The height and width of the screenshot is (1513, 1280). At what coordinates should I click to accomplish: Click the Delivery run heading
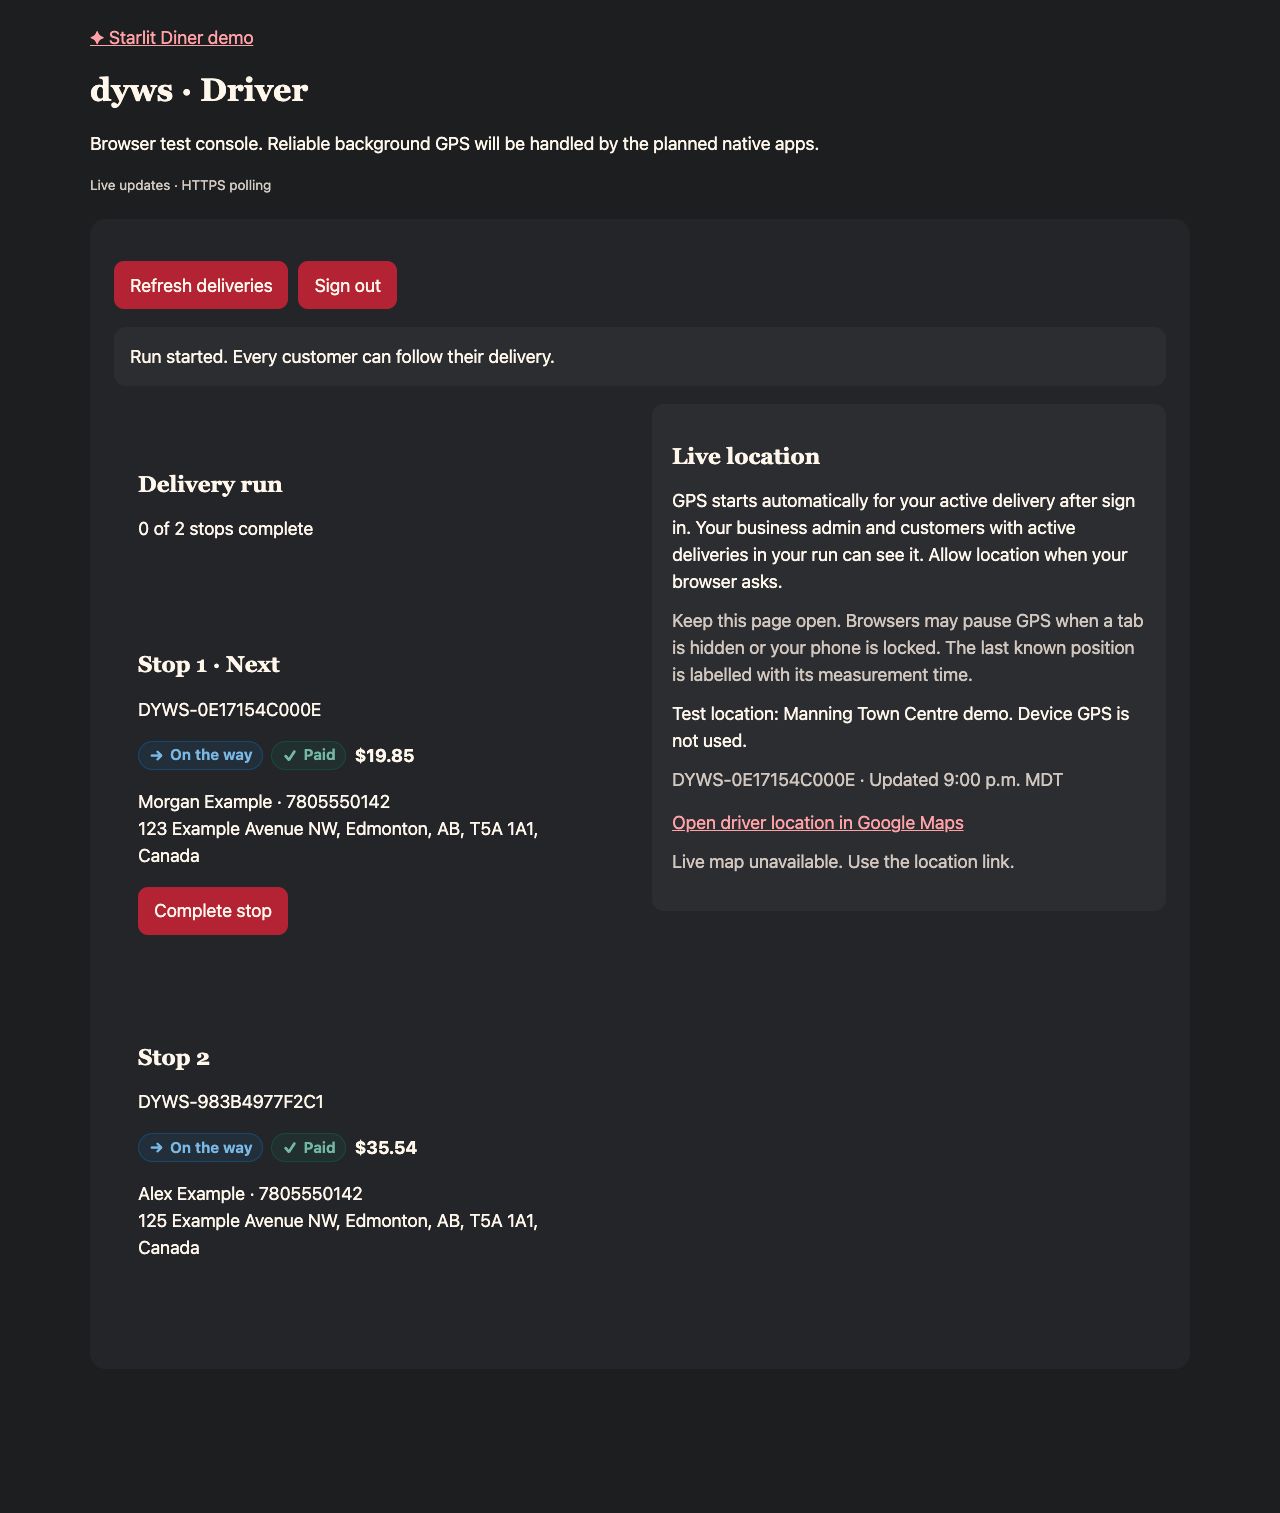point(210,484)
